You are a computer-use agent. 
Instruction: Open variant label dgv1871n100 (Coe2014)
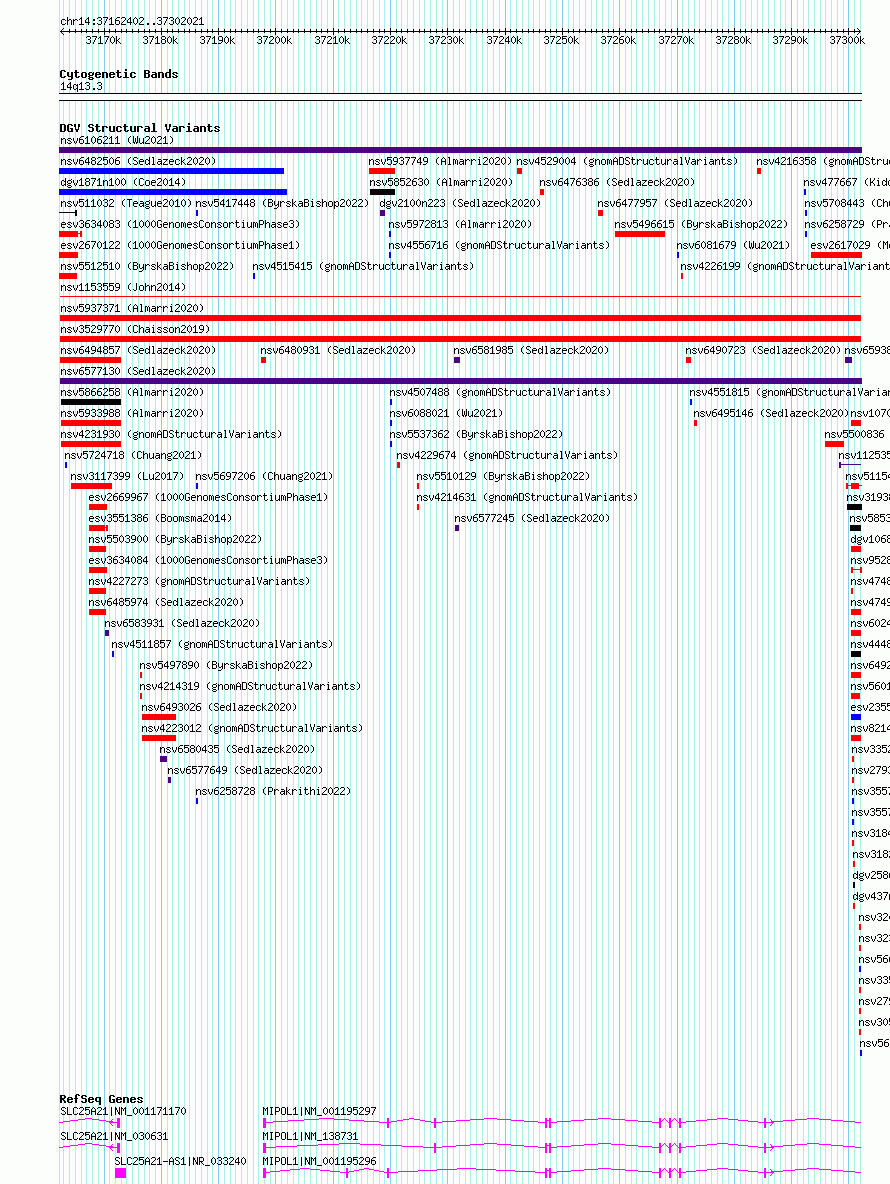pos(123,183)
